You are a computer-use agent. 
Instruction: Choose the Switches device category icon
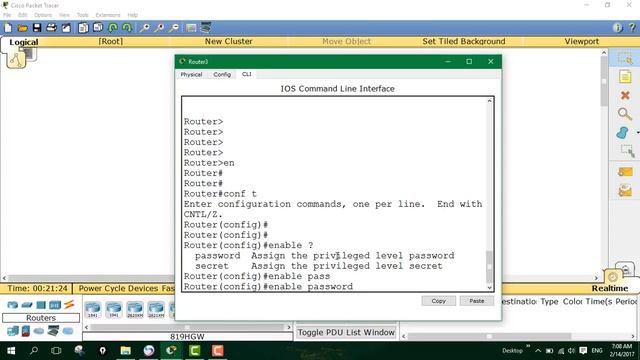pyautogui.click(x=27, y=304)
